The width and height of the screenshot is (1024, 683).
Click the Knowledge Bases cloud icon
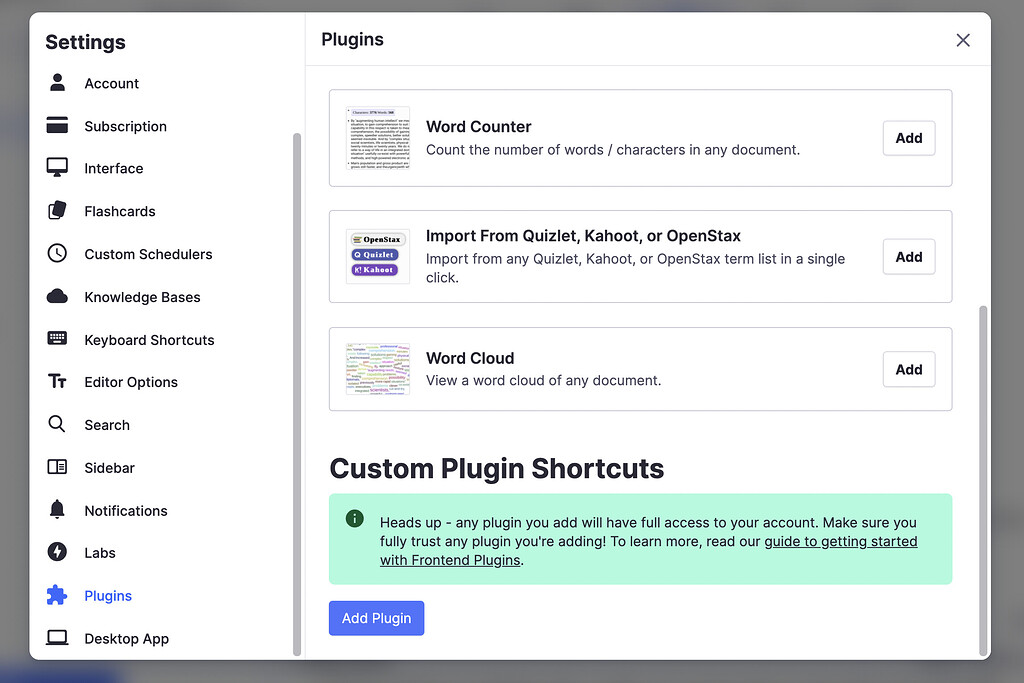click(x=57, y=296)
